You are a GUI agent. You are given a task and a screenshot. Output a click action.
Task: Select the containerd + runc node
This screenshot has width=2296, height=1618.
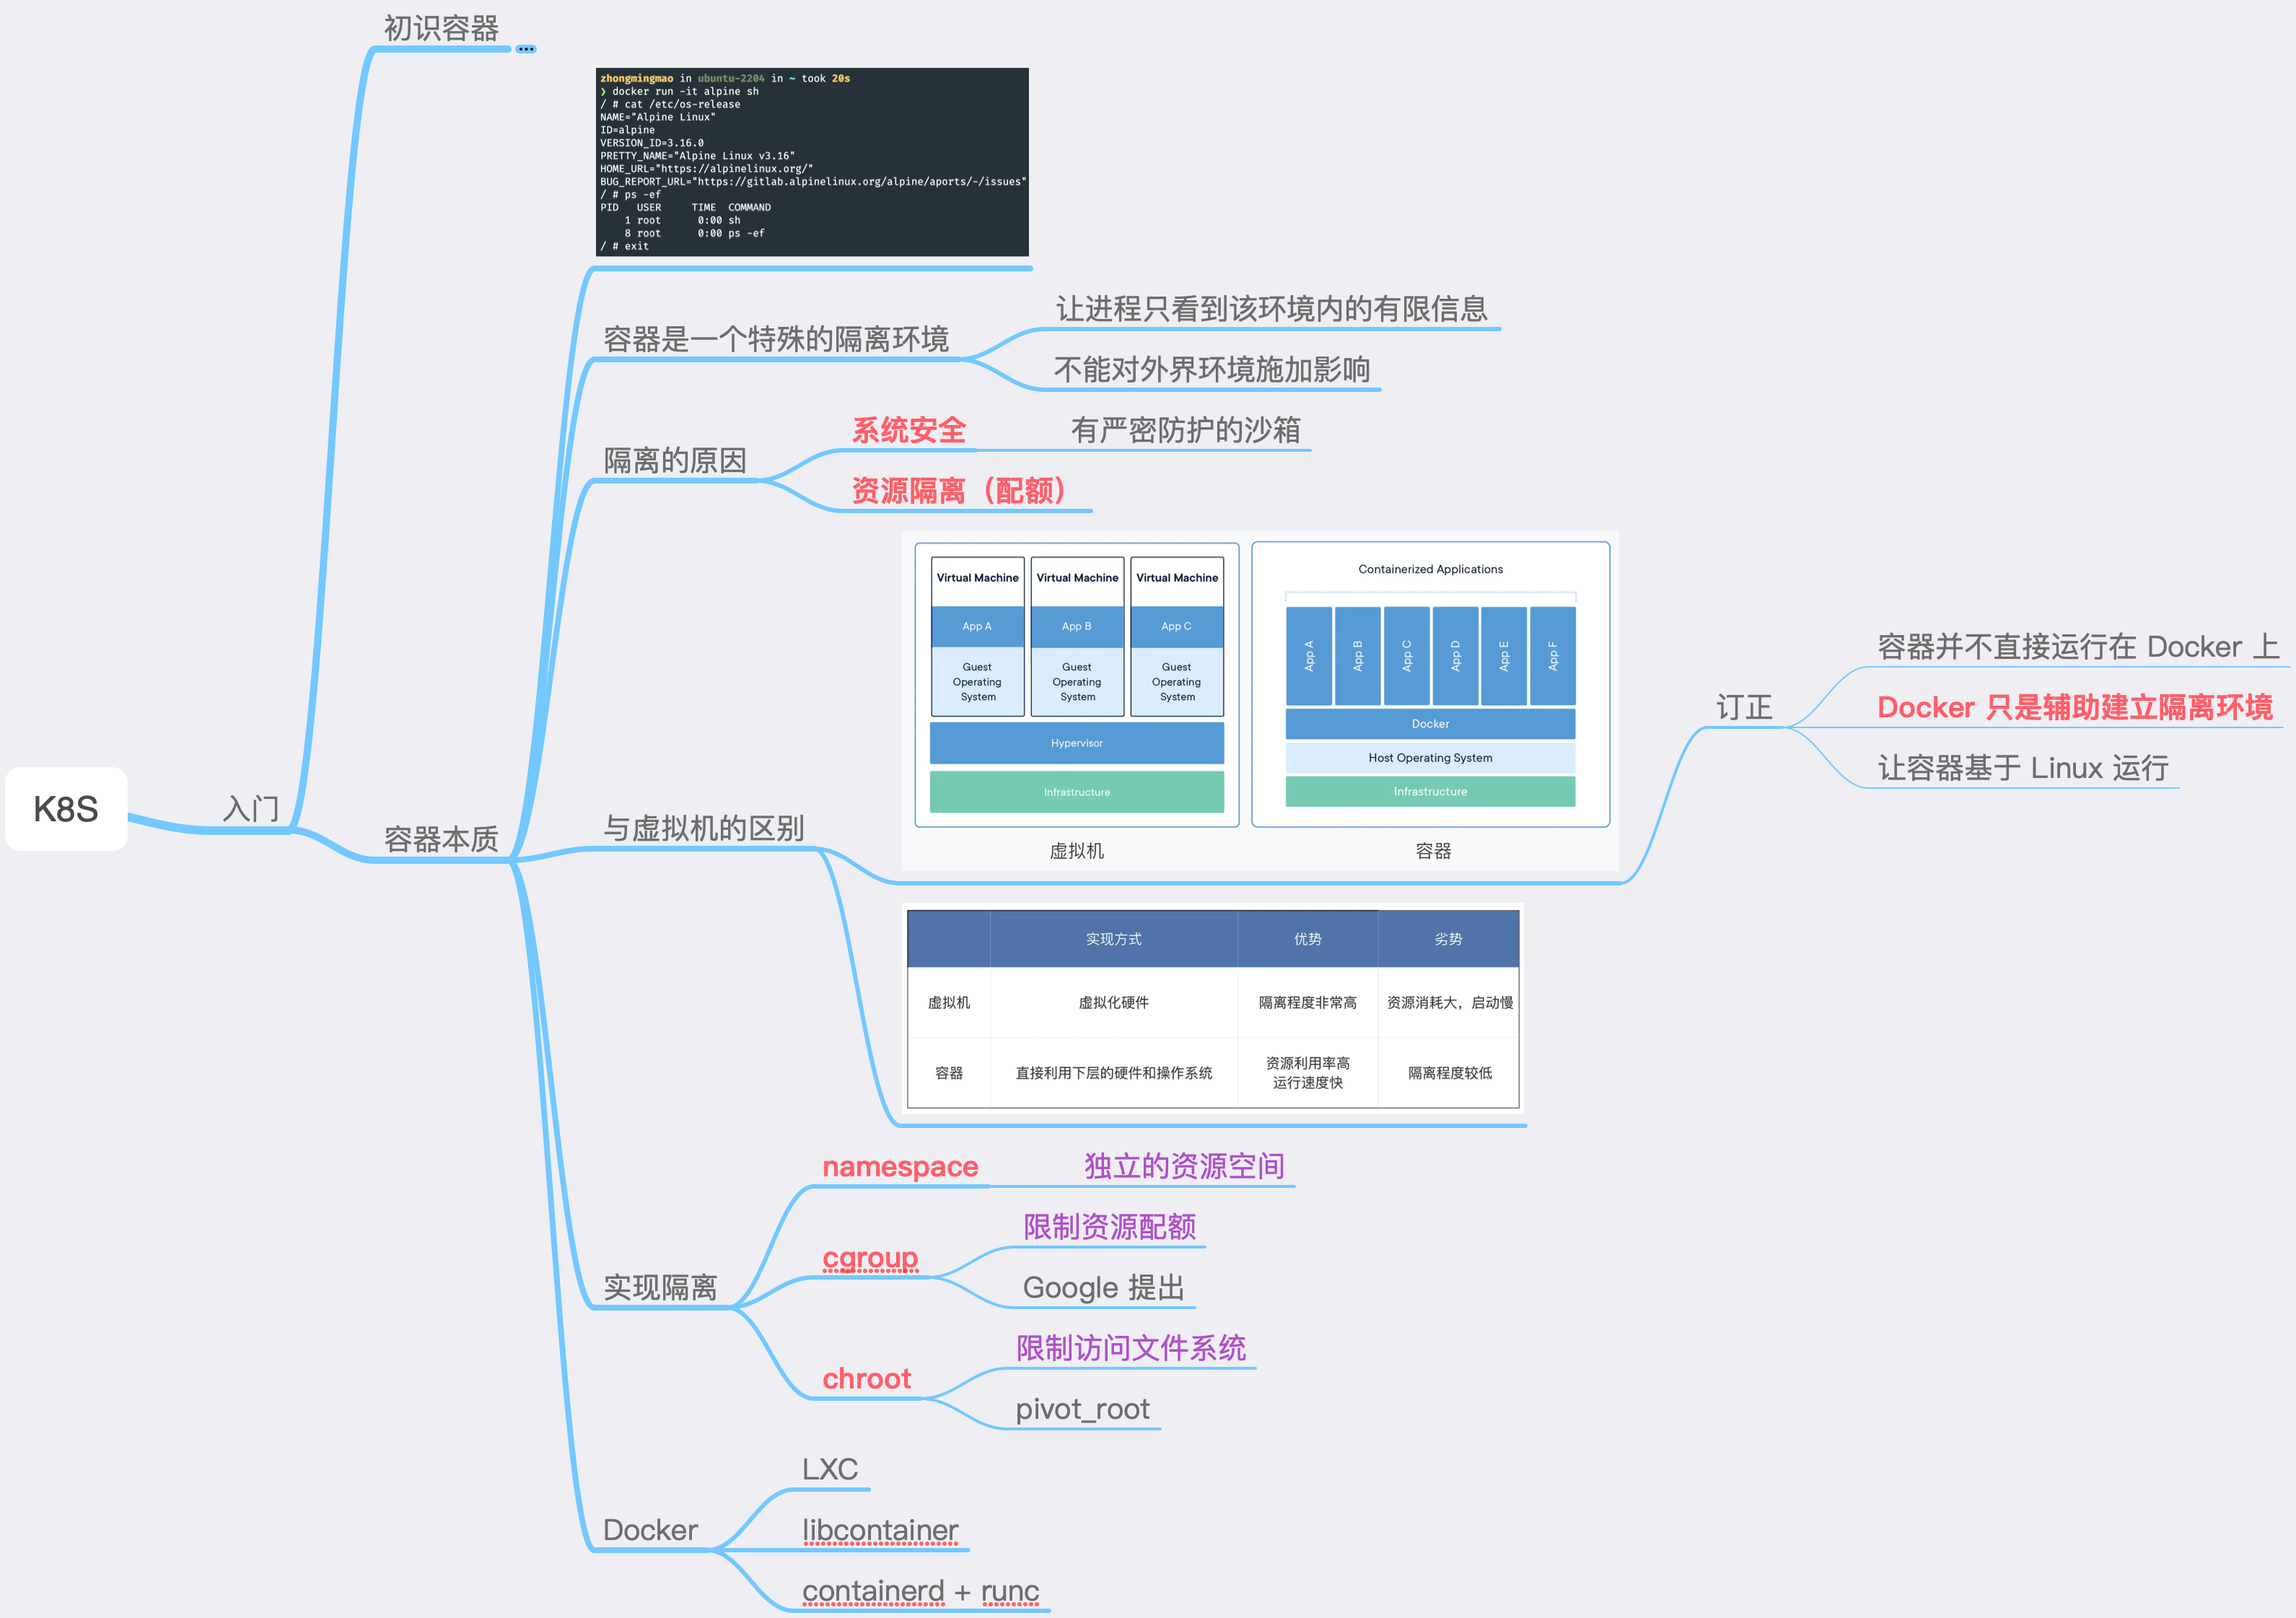click(920, 1591)
